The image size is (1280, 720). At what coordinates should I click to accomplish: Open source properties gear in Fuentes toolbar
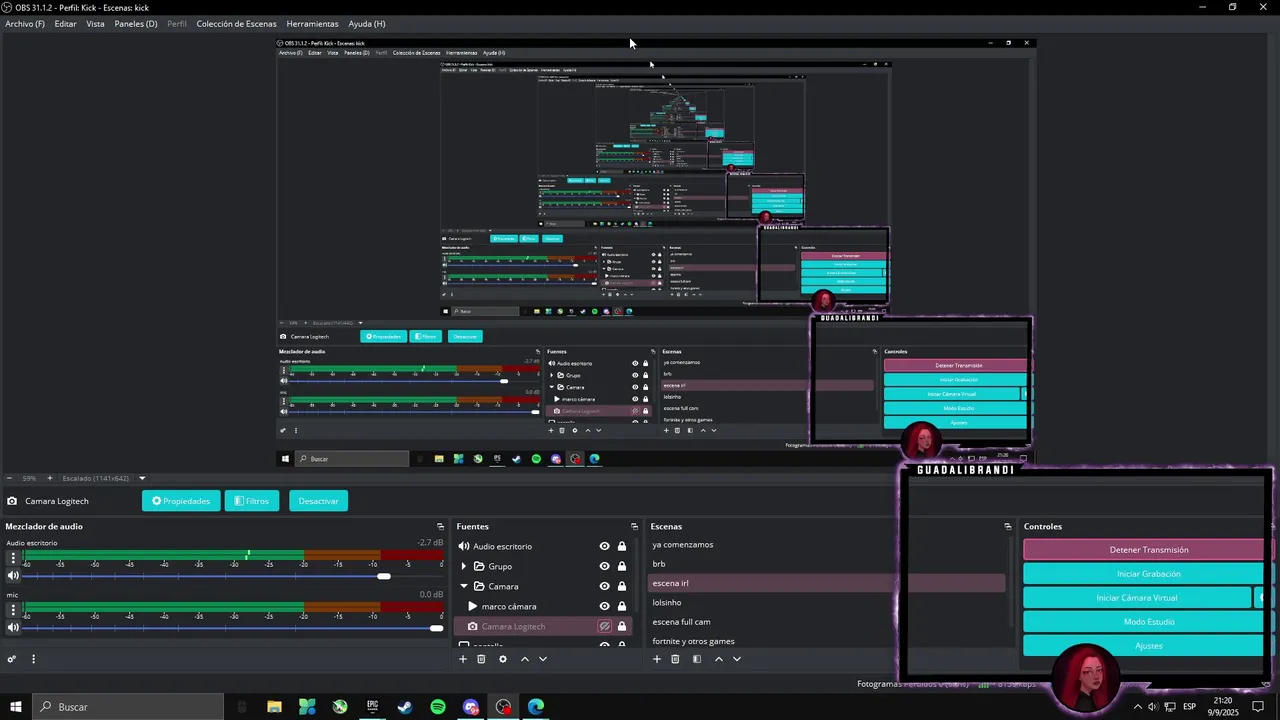tap(503, 659)
